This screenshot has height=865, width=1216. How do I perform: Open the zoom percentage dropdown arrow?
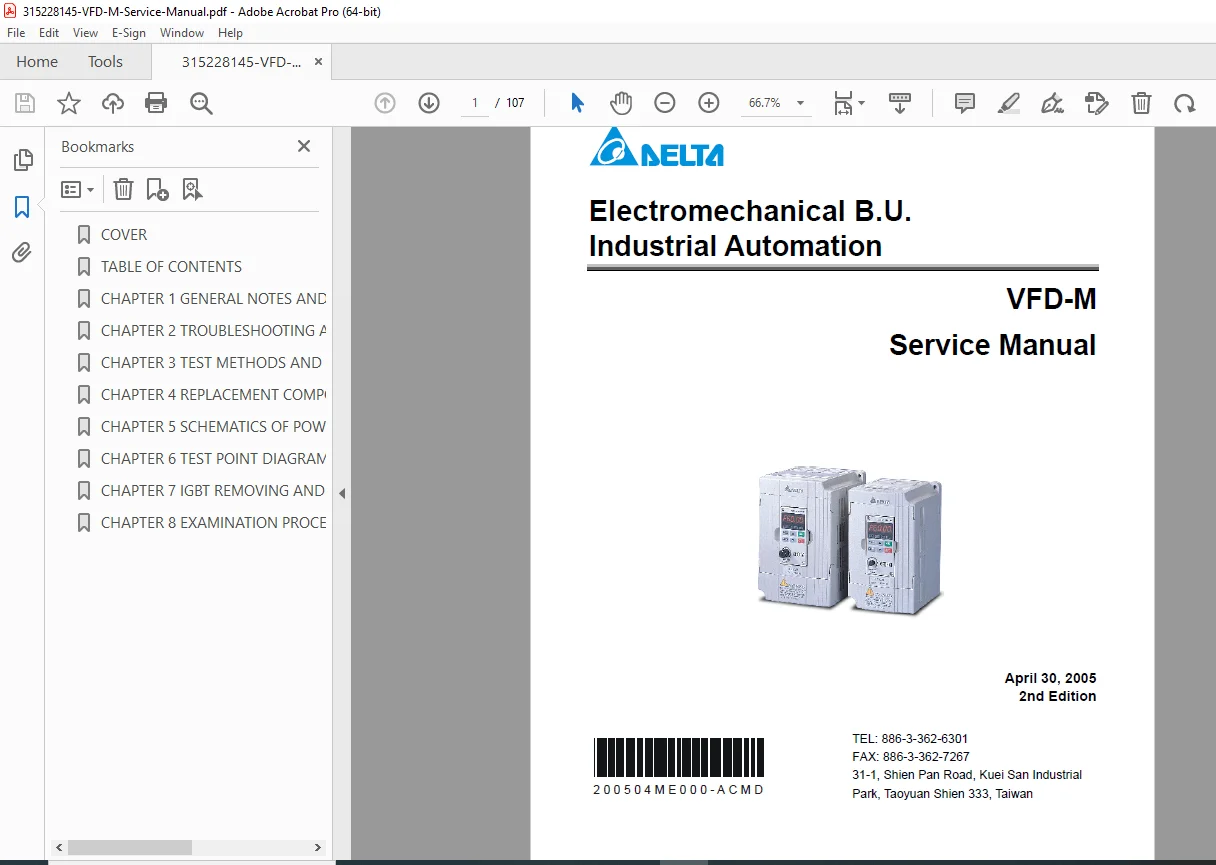(800, 103)
